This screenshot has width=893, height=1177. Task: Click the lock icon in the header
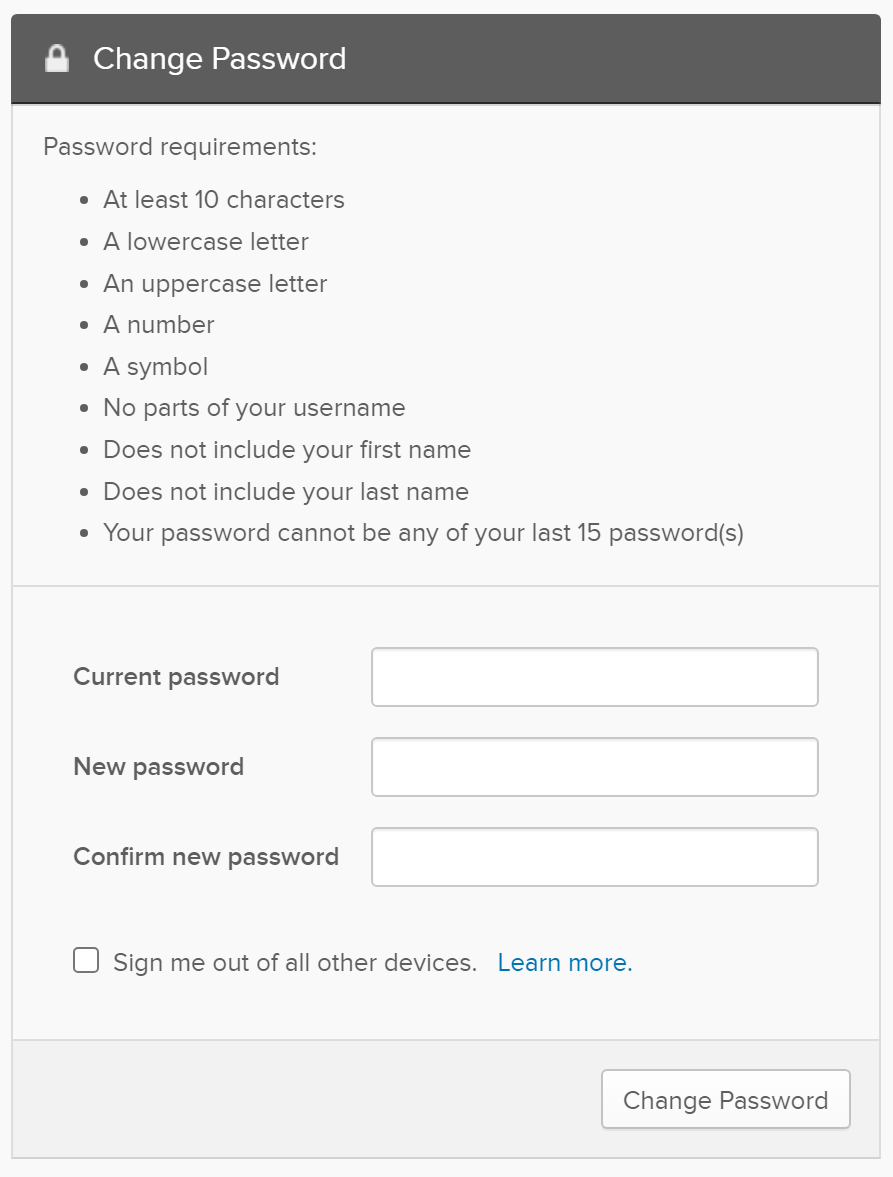(57, 59)
